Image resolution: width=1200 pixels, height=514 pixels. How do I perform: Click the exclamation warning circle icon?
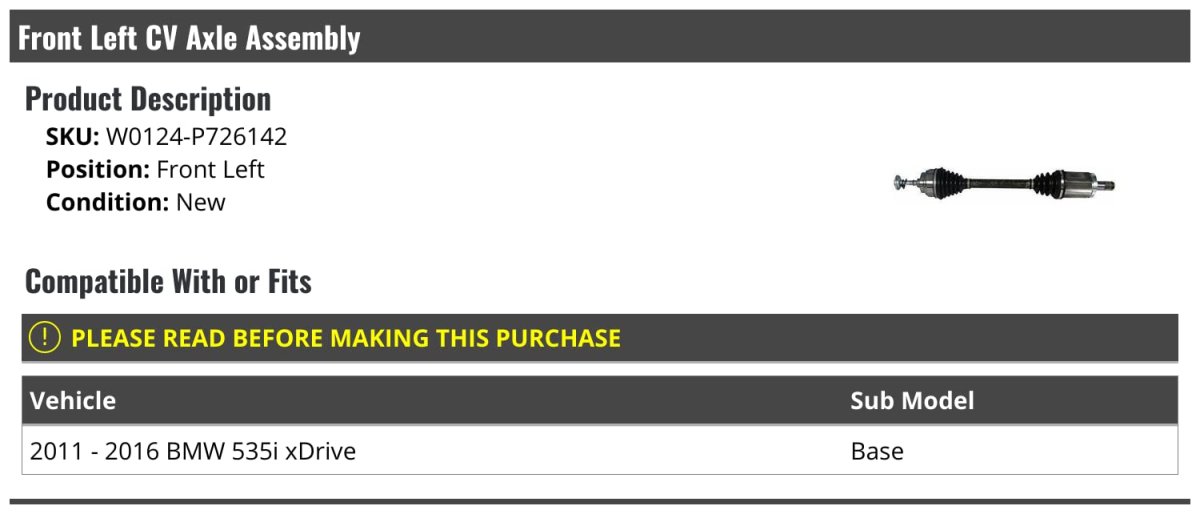pos(45,338)
